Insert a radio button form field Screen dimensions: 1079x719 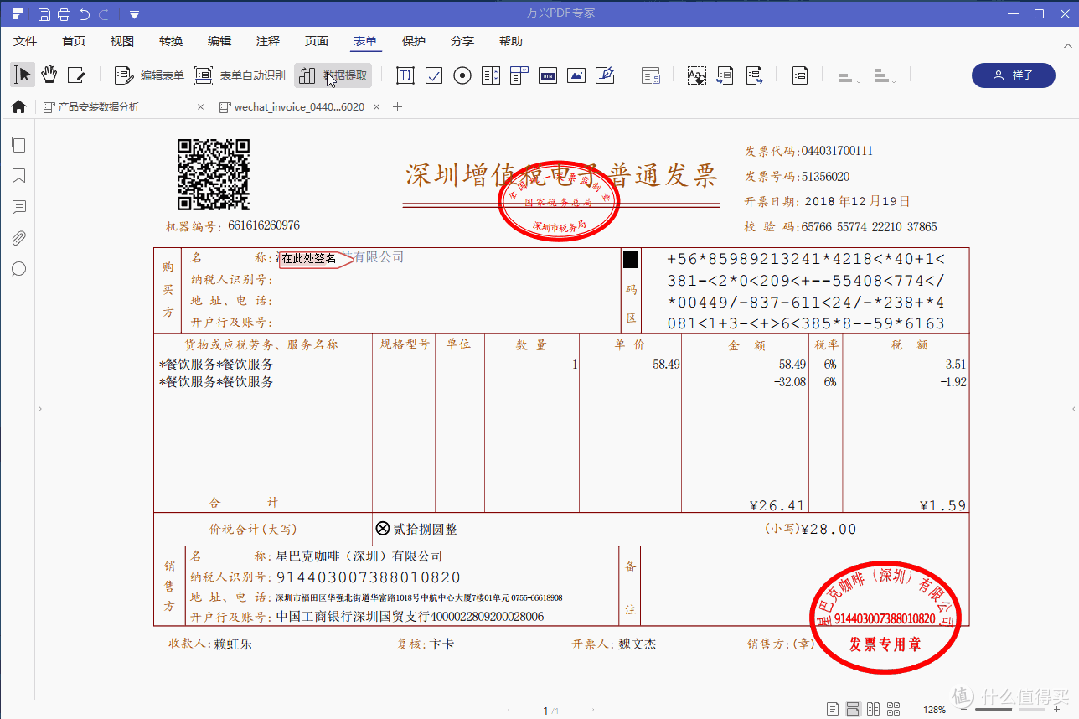pyautogui.click(x=462, y=75)
